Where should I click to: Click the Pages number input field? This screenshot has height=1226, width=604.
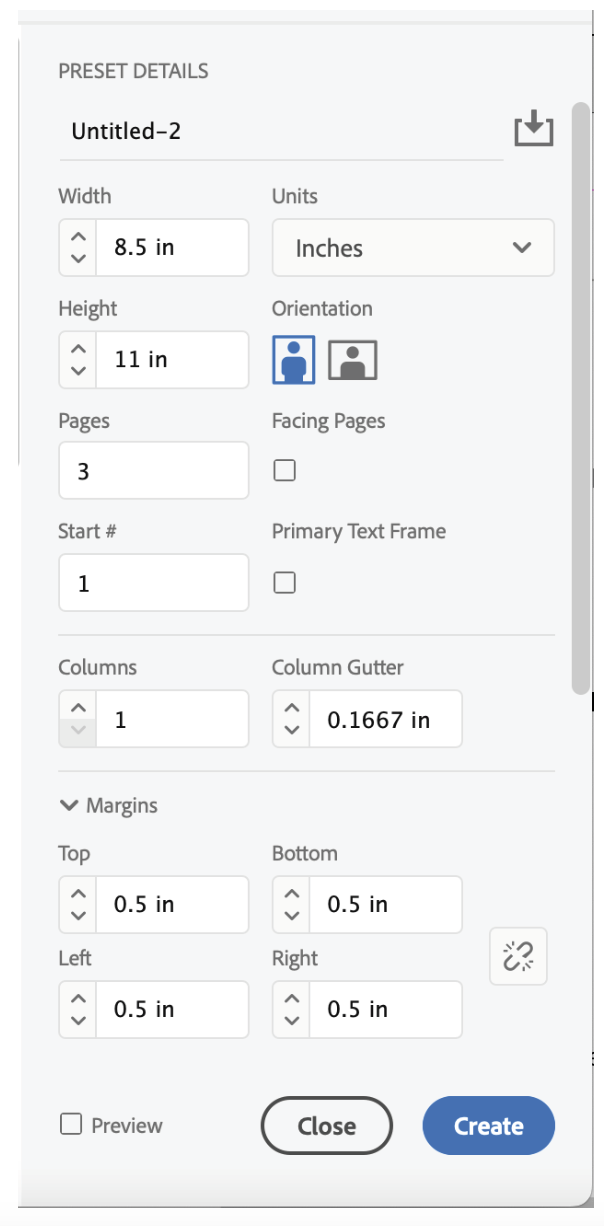pyautogui.click(x=154, y=470)
